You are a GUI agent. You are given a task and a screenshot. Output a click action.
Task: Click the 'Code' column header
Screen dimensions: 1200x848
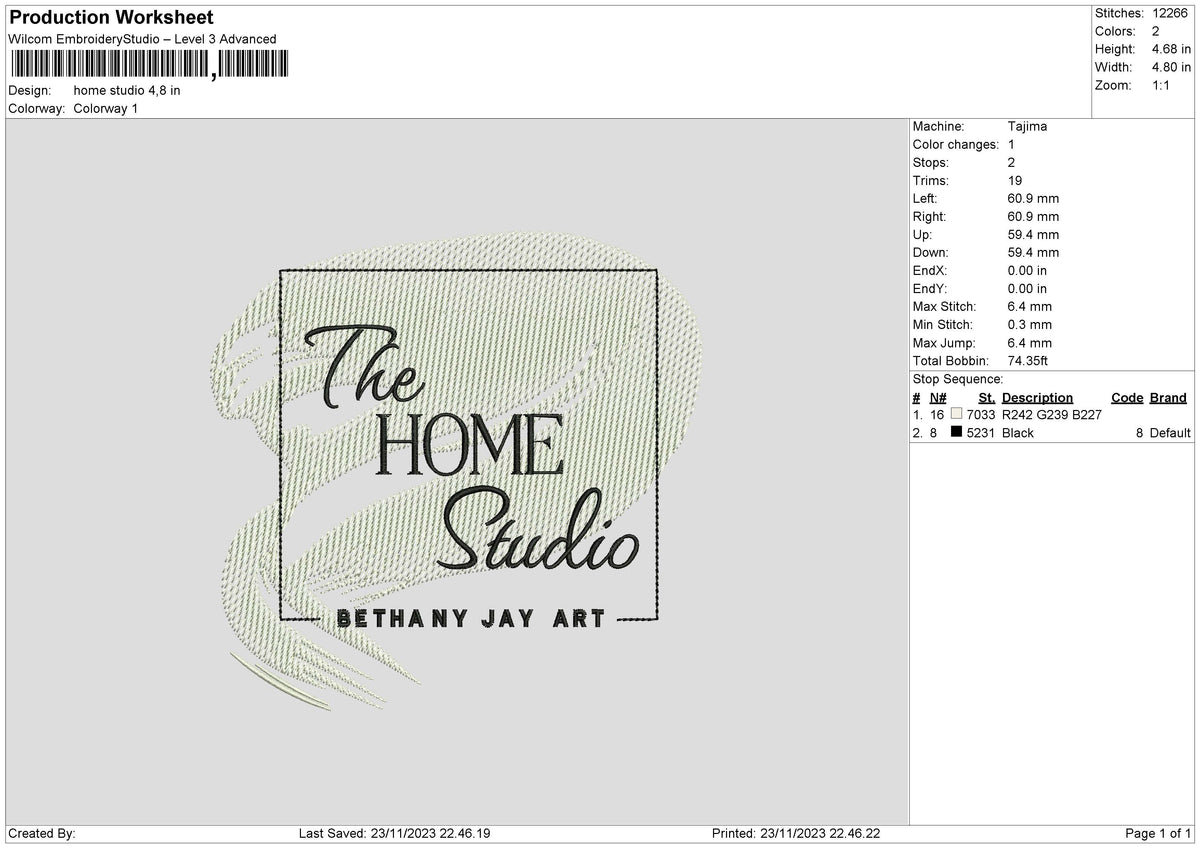pos(1127,397)
